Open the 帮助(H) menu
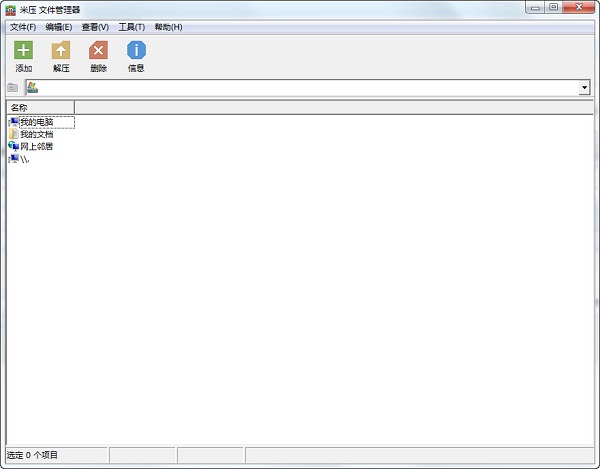 [168, 27]
